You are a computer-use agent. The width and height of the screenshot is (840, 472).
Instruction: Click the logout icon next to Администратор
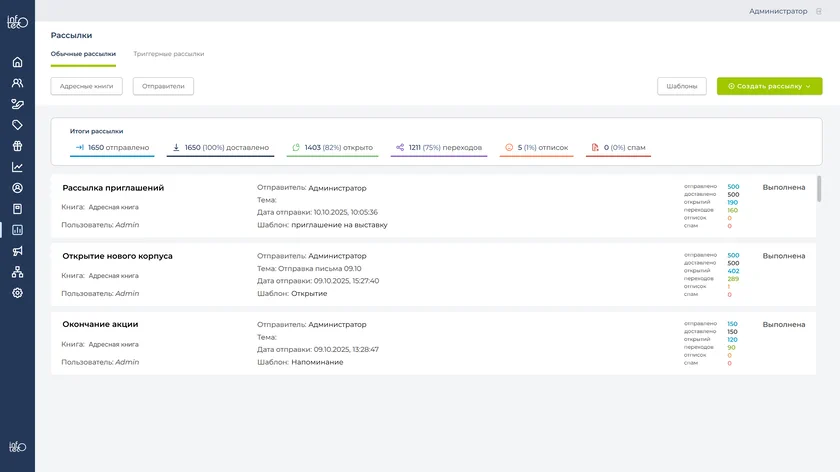click(819, 11)
